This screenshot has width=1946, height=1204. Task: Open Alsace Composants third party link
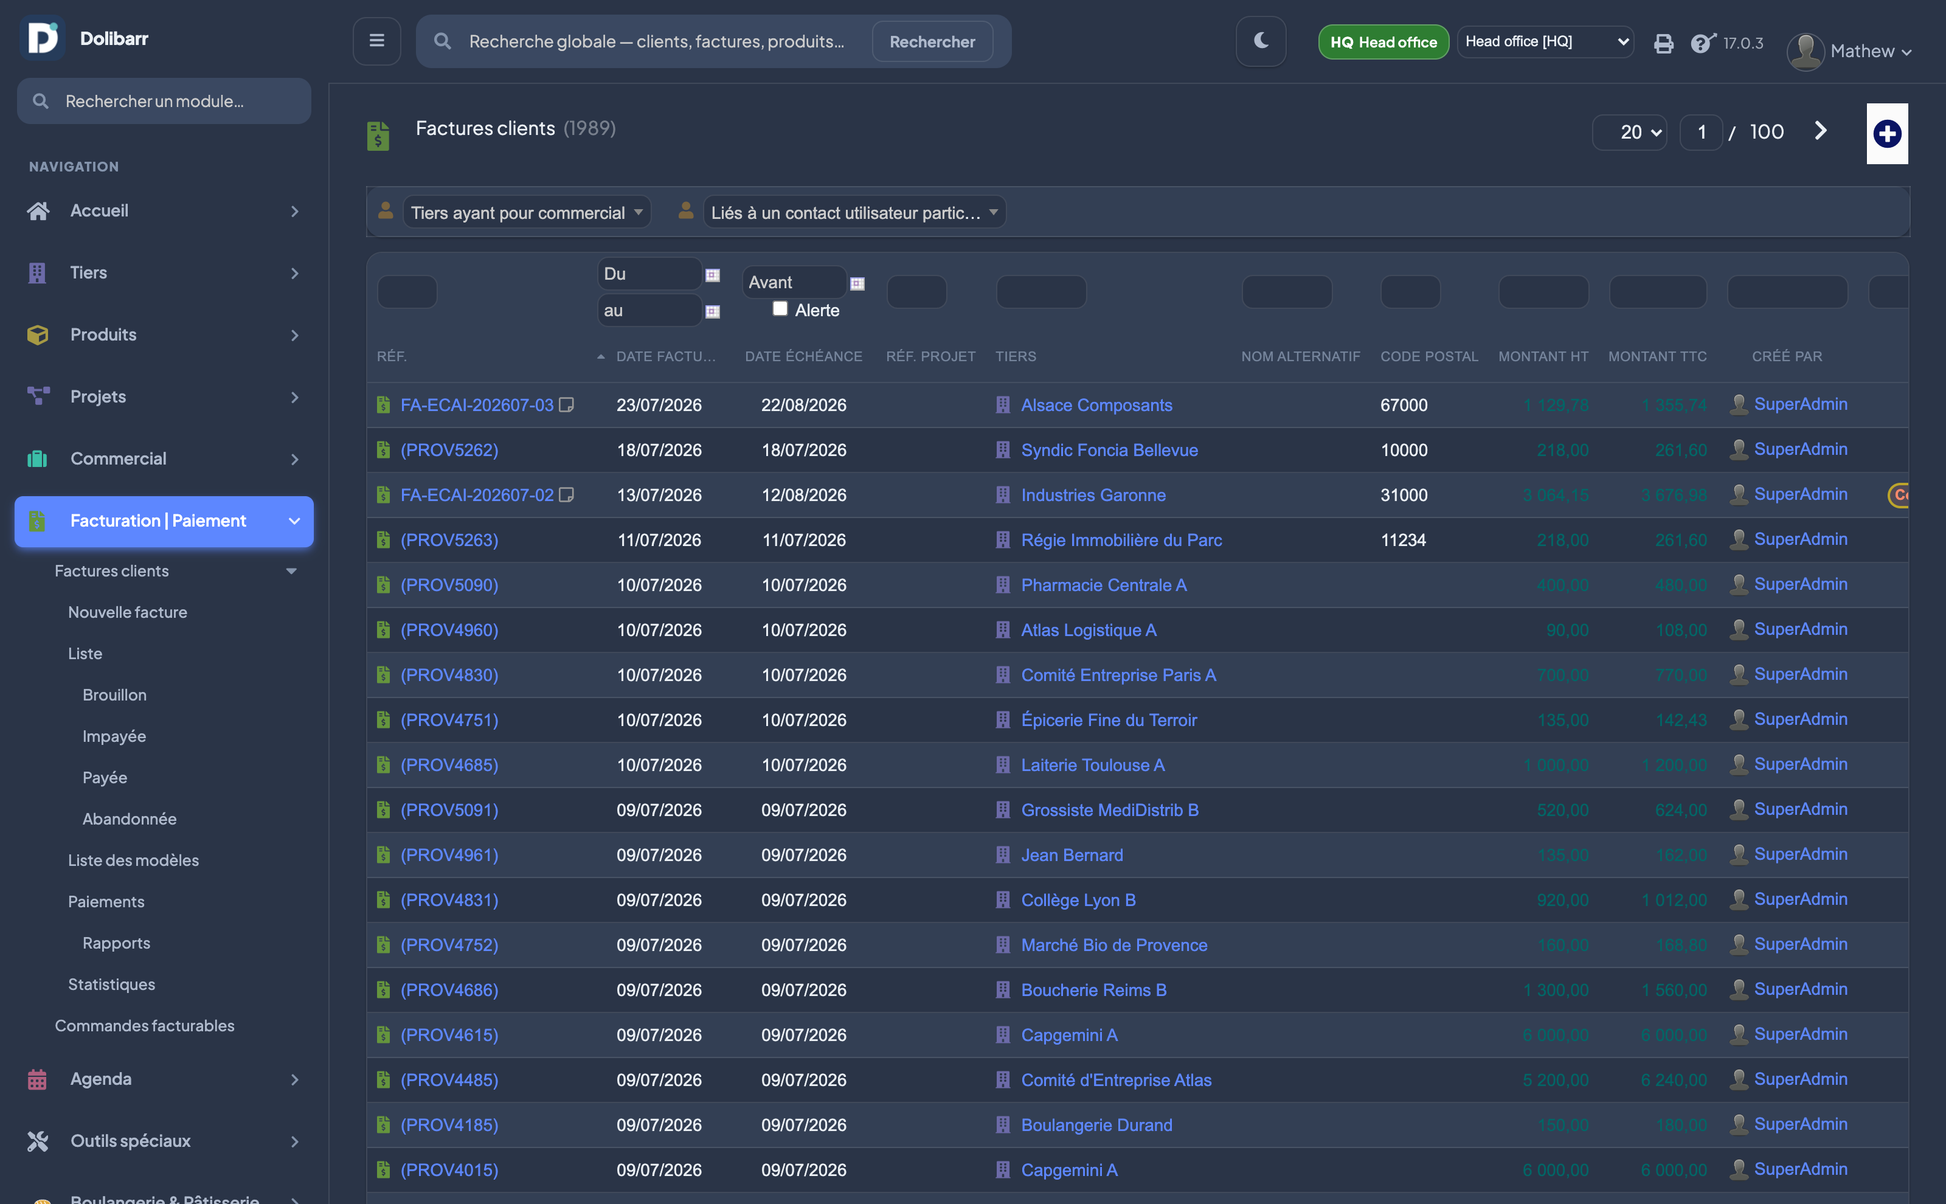pyautogui.click(x=1096, y=405)
